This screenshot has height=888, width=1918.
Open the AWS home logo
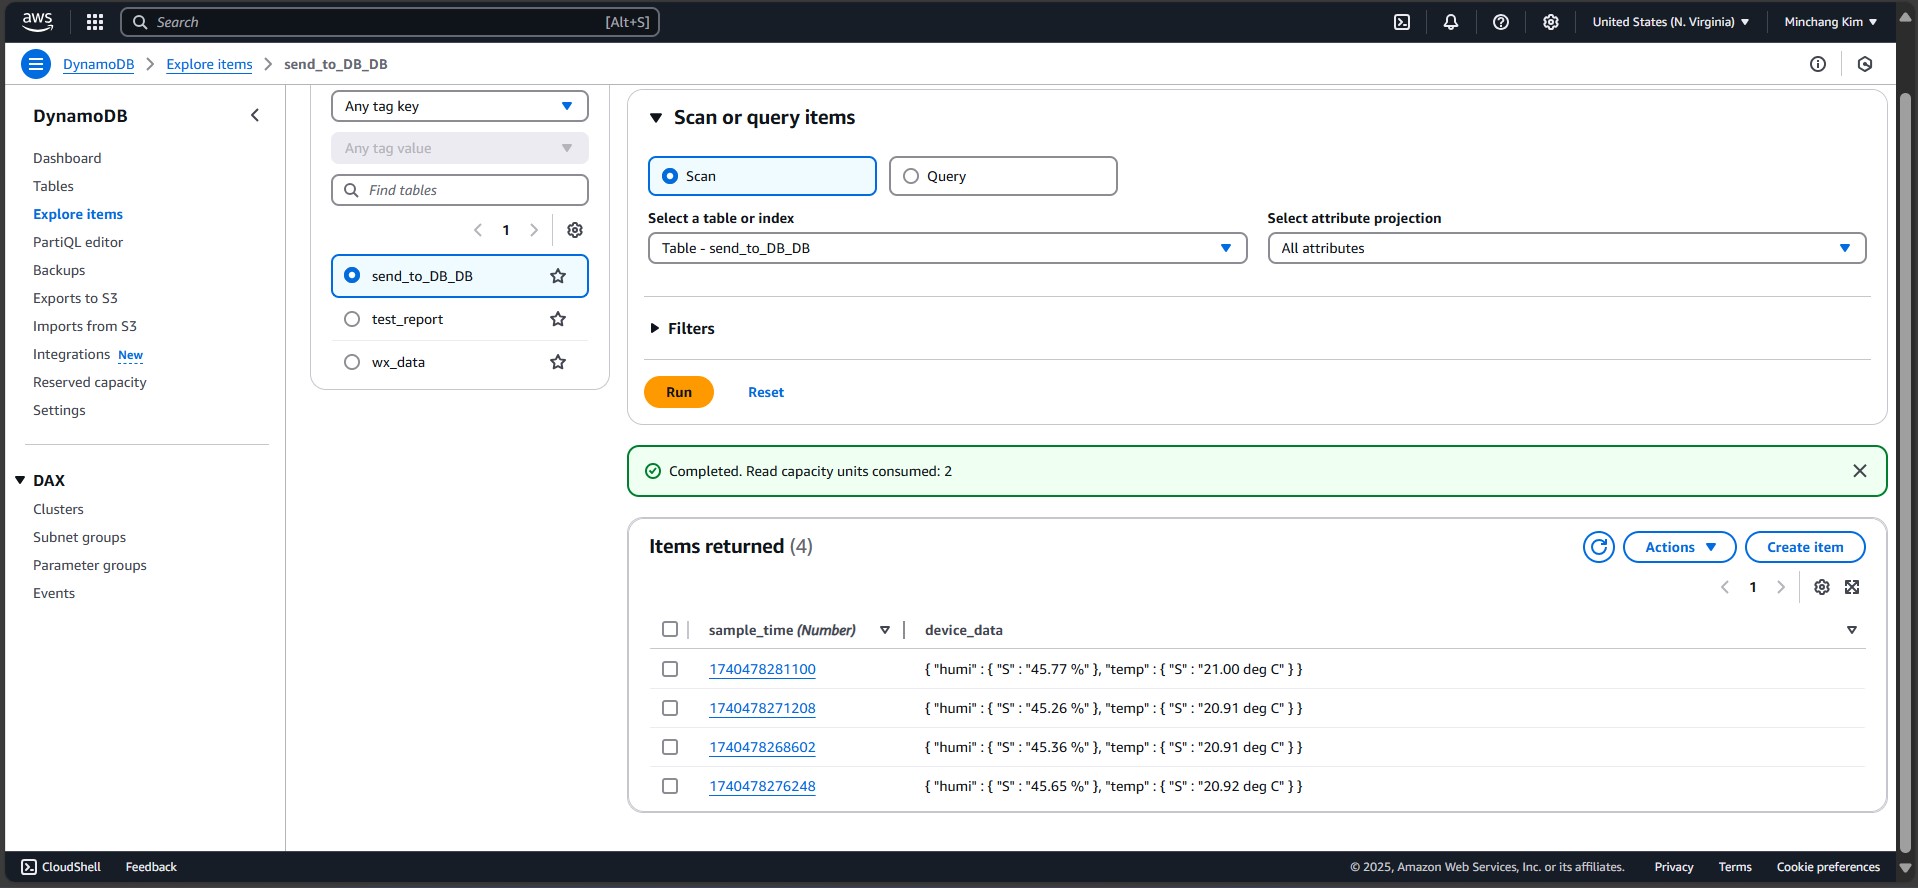pyautogui.click(x=38, y=22)
